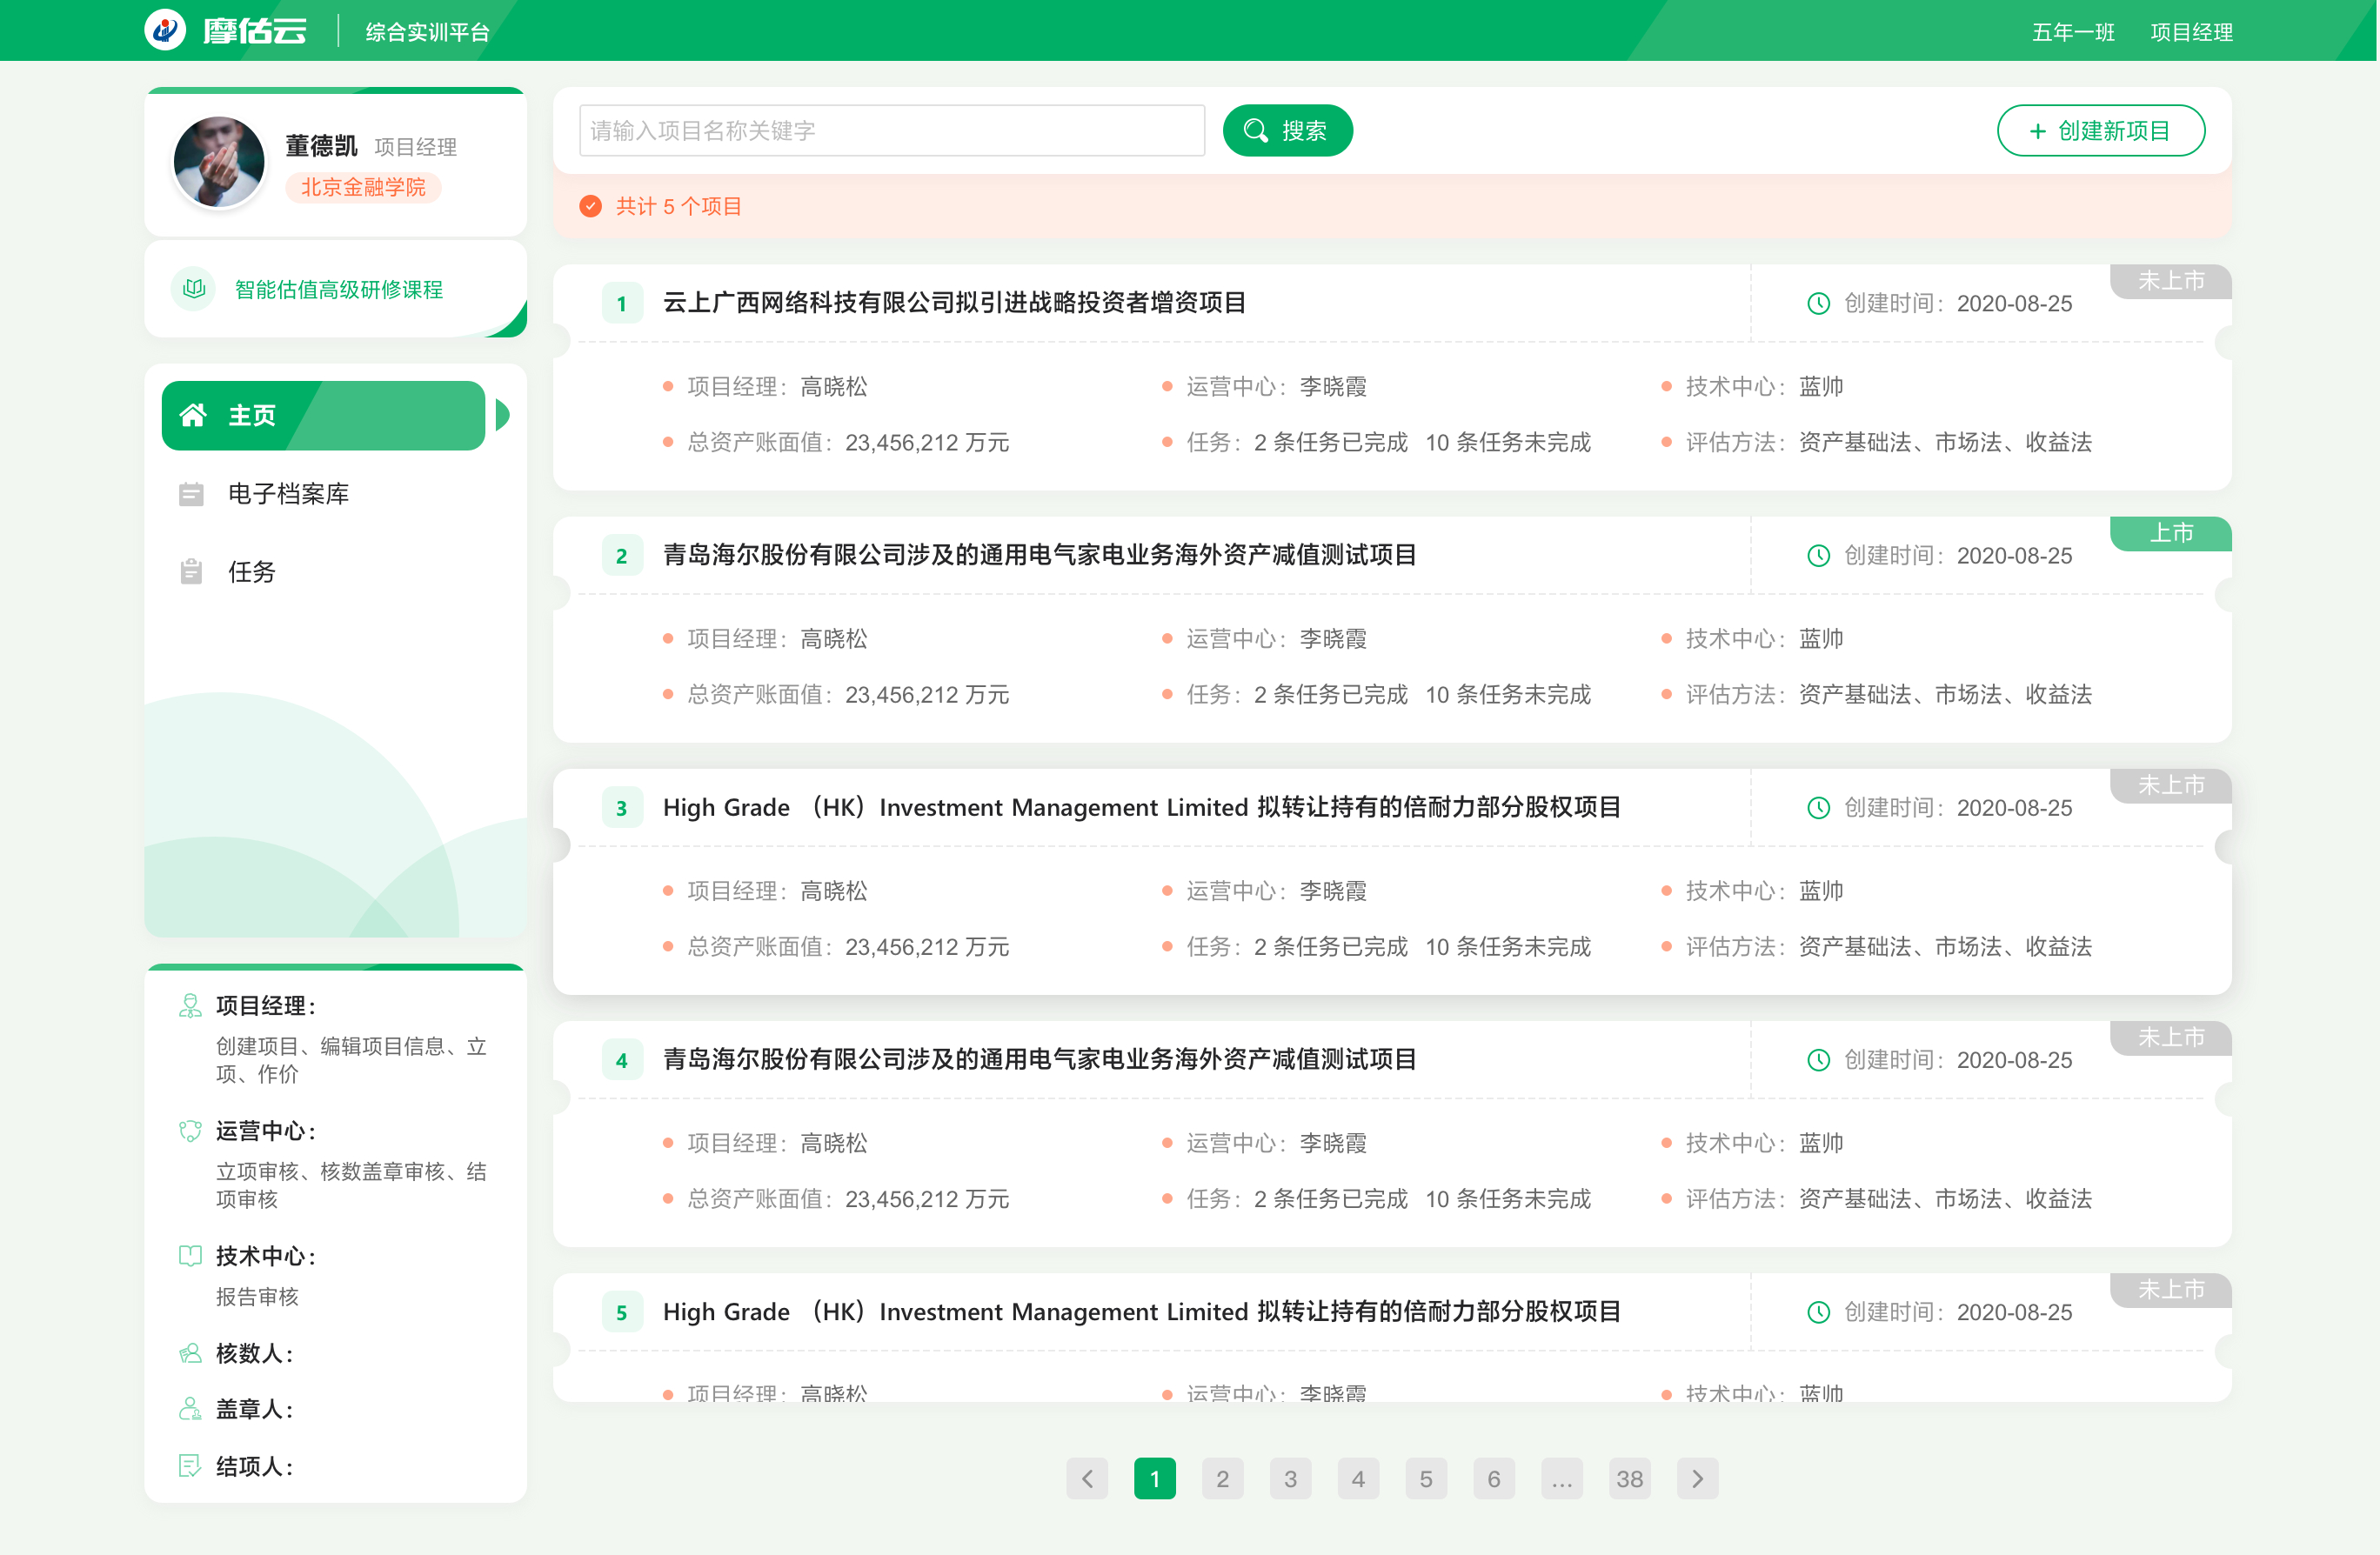Go to previous page with left chevron
Screen dimensions: 2380x1555
click(1087, 1478)
